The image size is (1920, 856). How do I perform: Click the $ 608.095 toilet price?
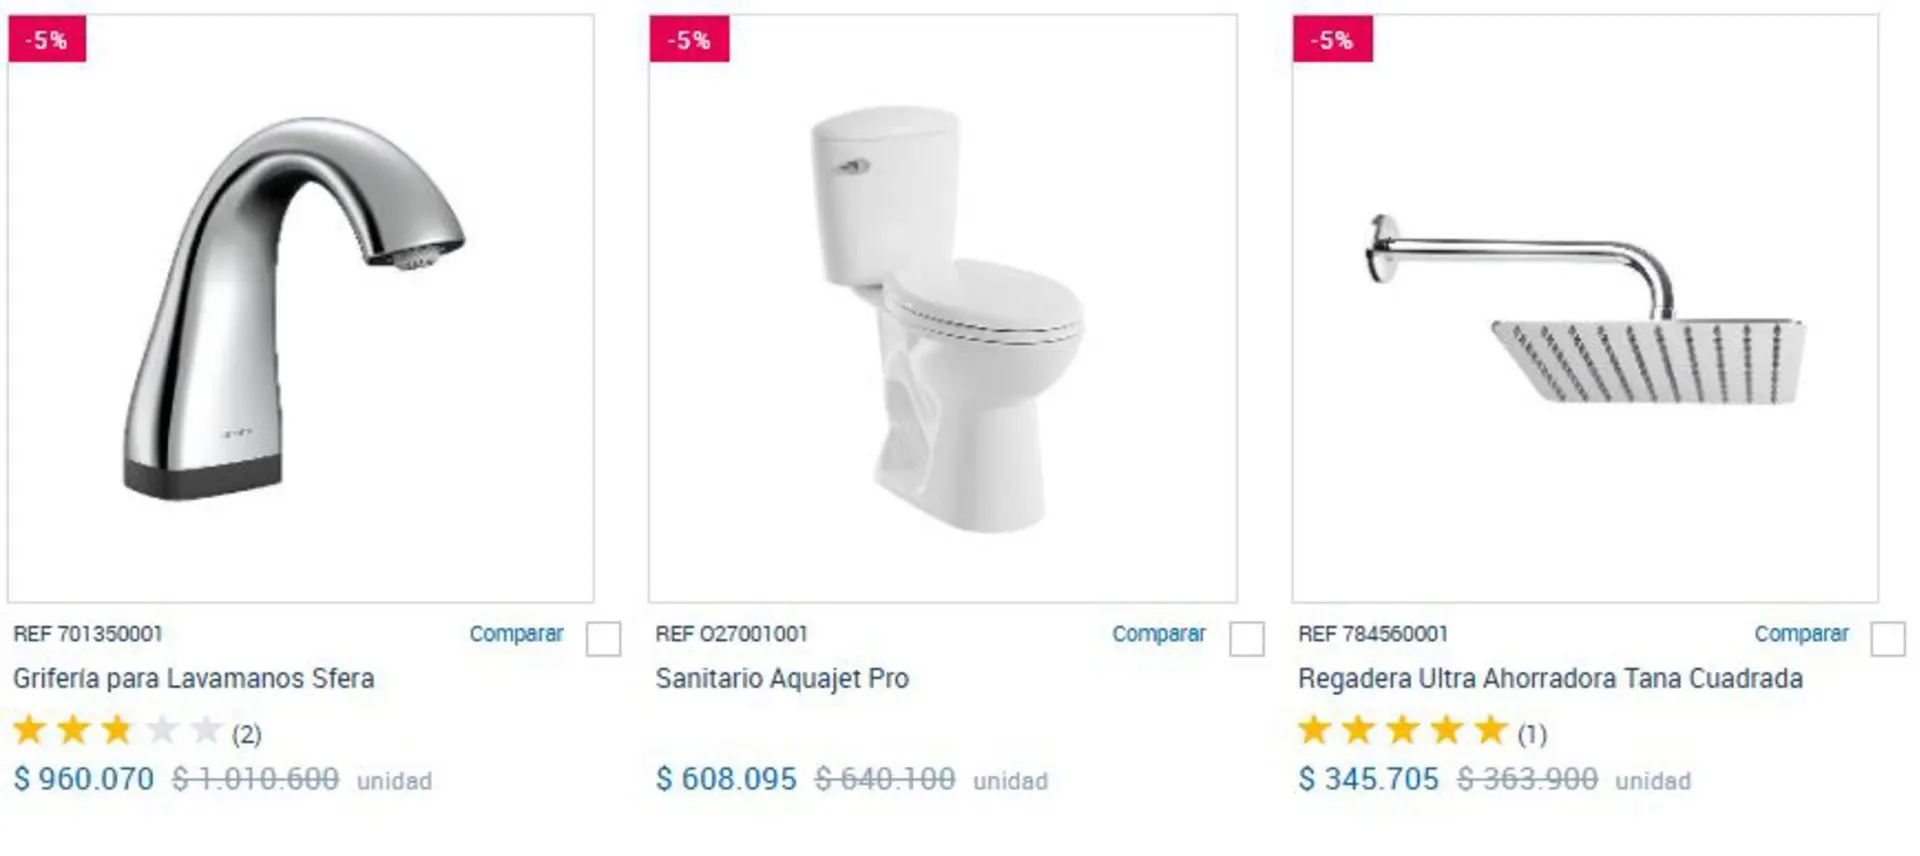(726, 779)
